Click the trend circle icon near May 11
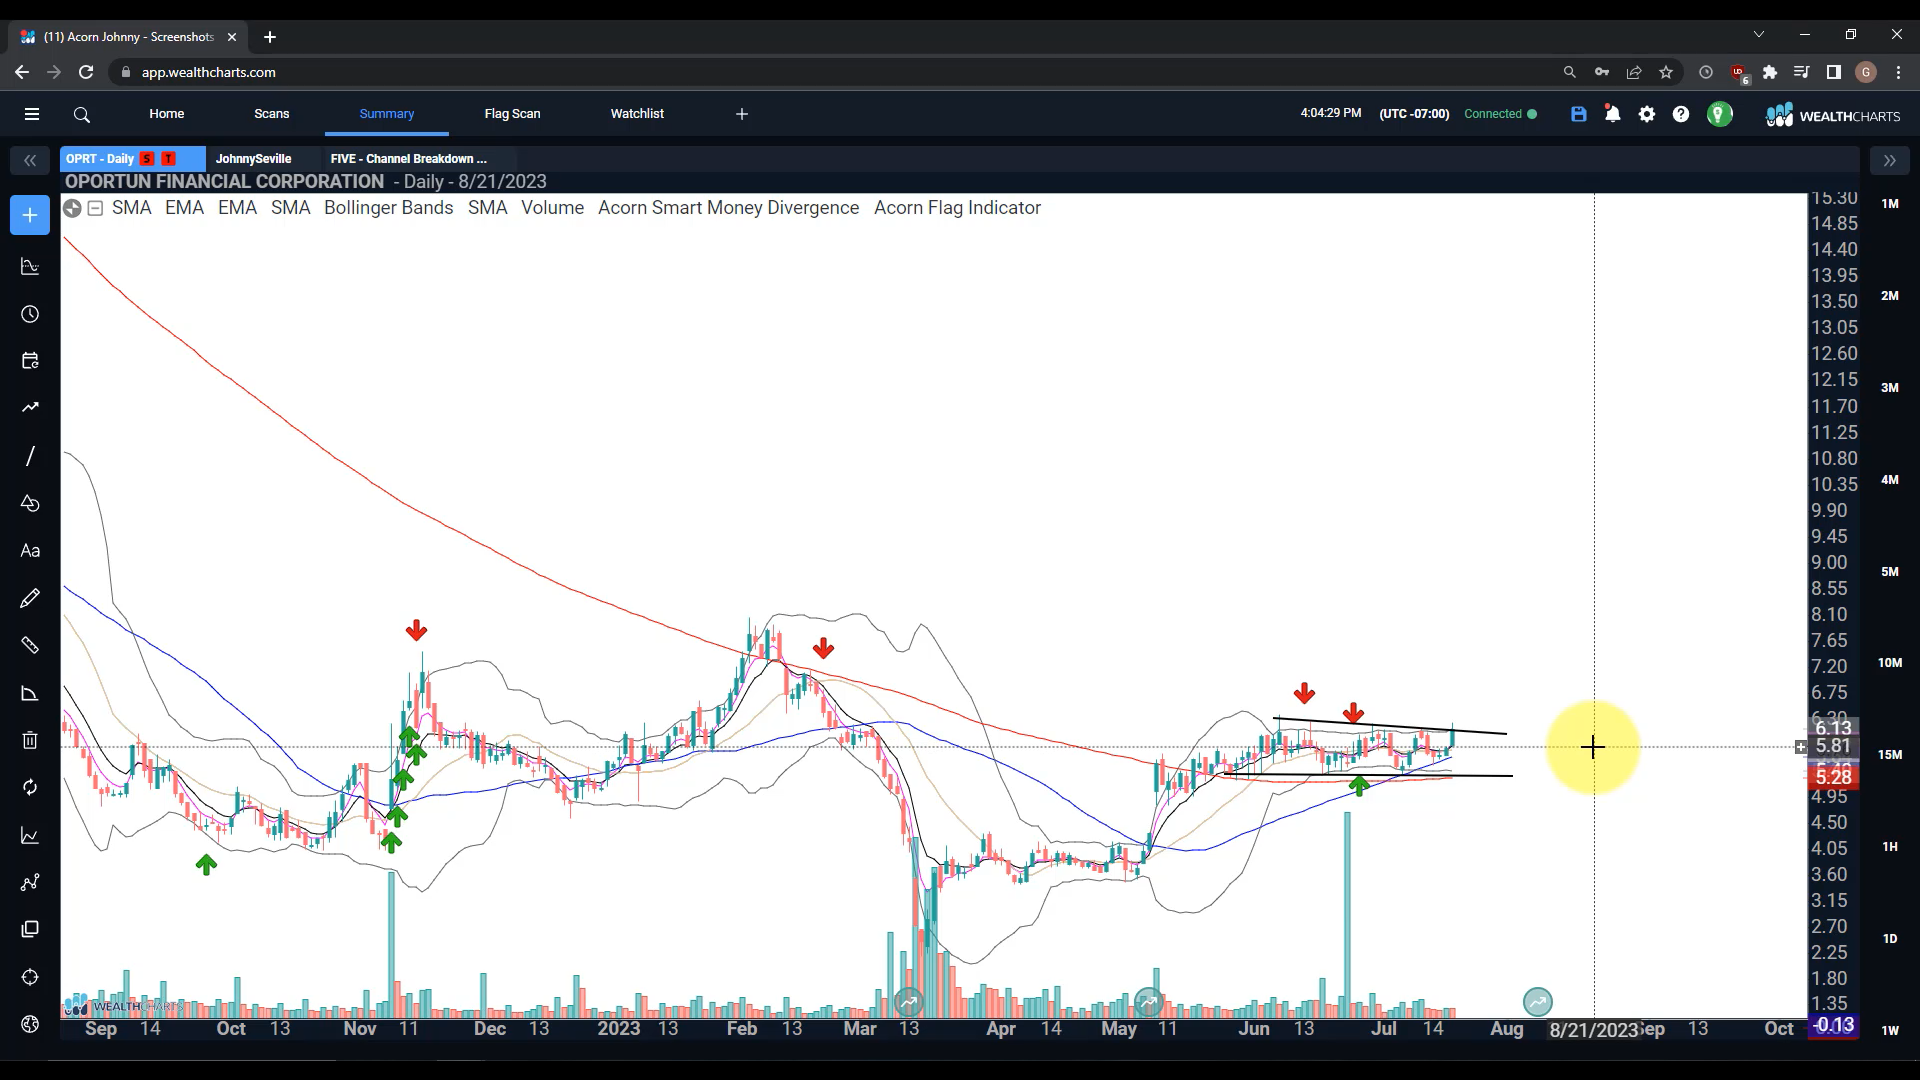Screen dimensions: 1920x1080 [1149, 1001]
